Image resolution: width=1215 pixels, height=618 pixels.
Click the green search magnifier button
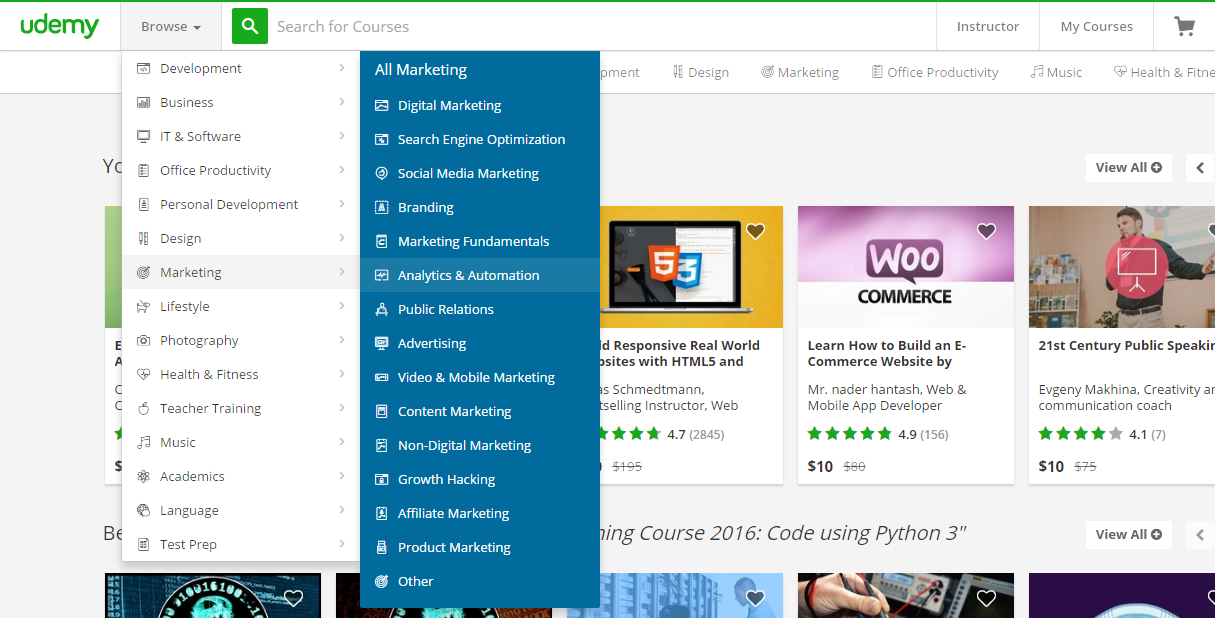click(x=250, y=26)
